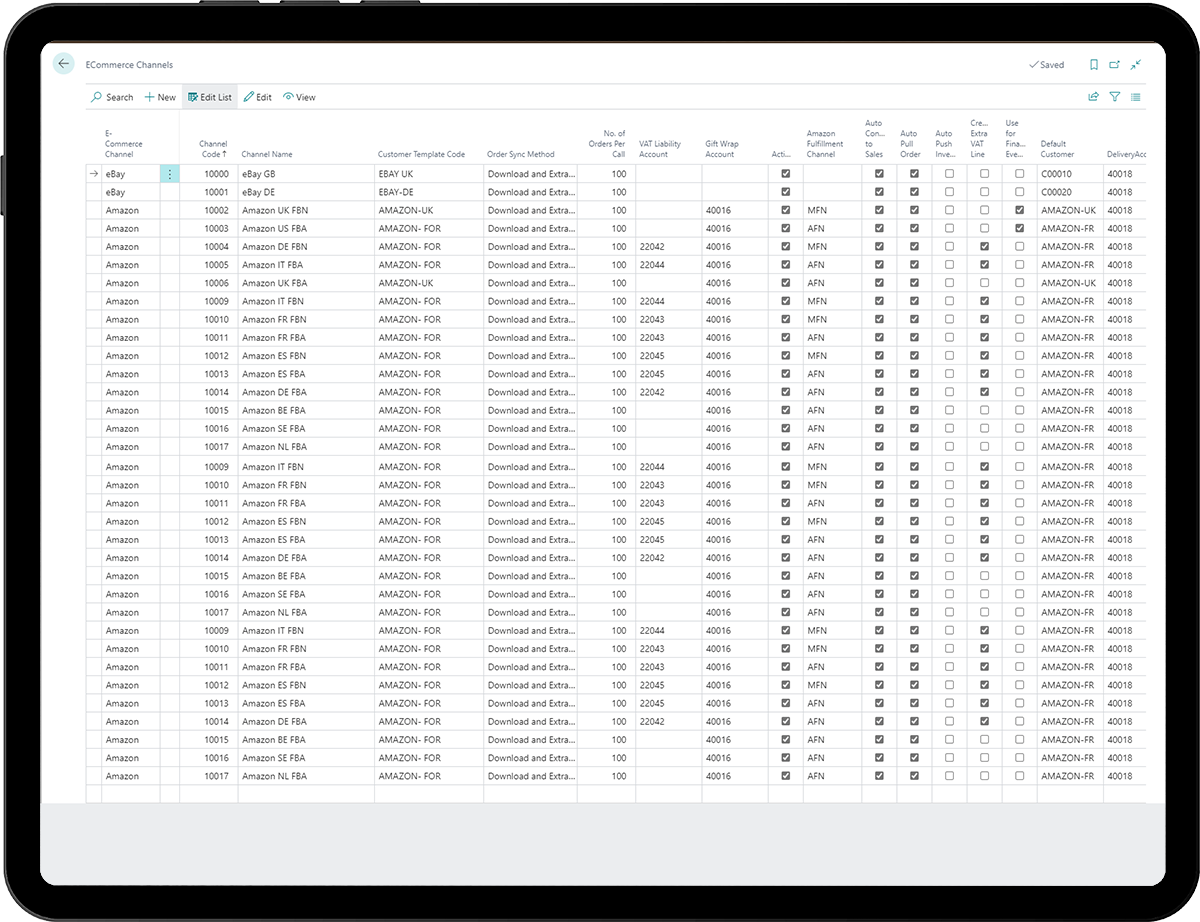
Task: Click the Amazon US FBA channel name cell
Action: tap(273, 229)
